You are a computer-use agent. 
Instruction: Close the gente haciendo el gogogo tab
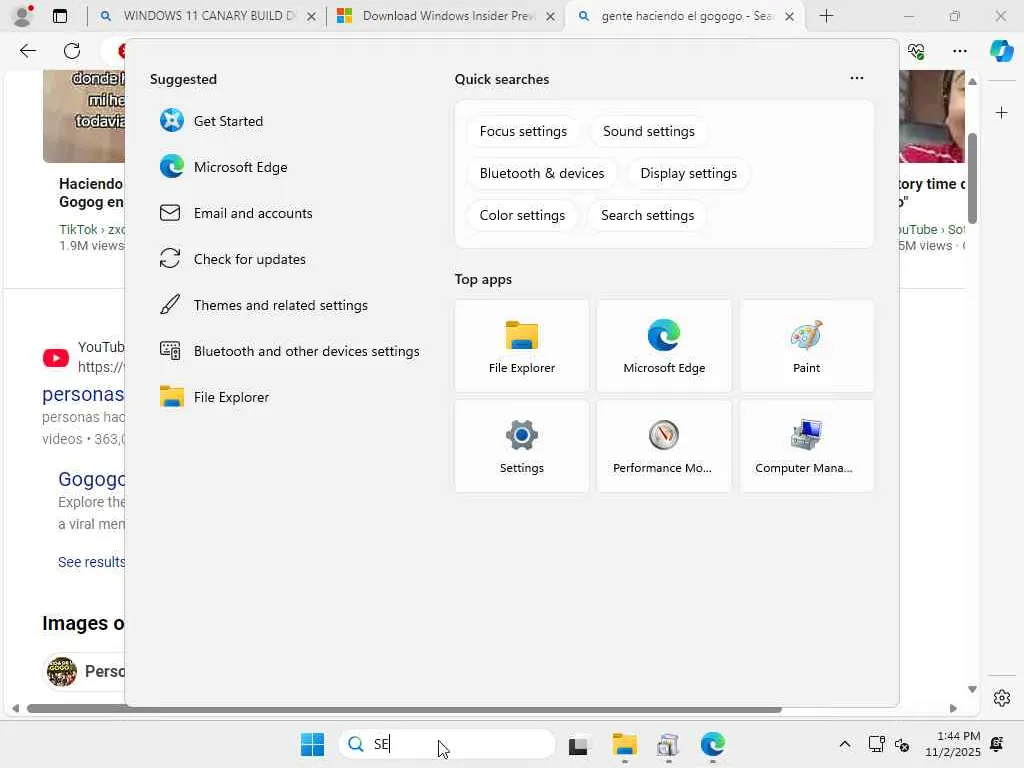(x=790, y=16)
